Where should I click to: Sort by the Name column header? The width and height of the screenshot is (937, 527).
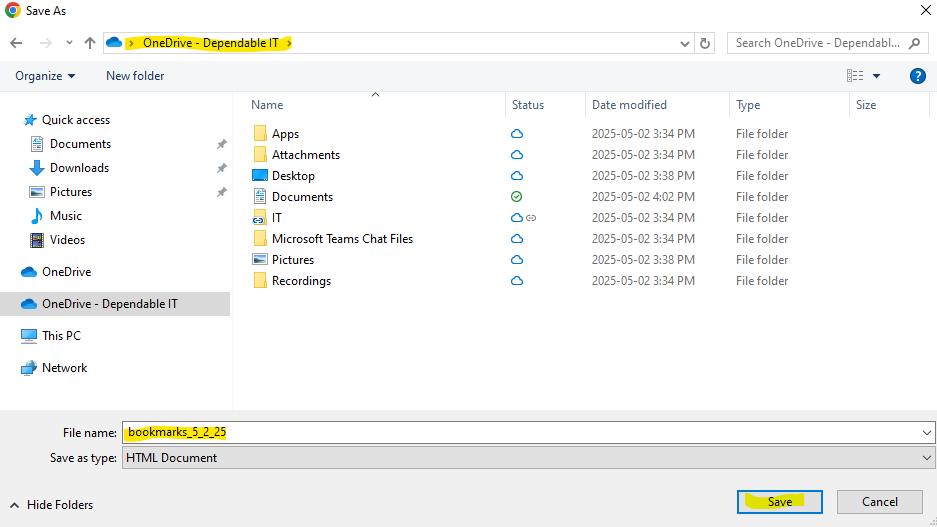point(267,105)
